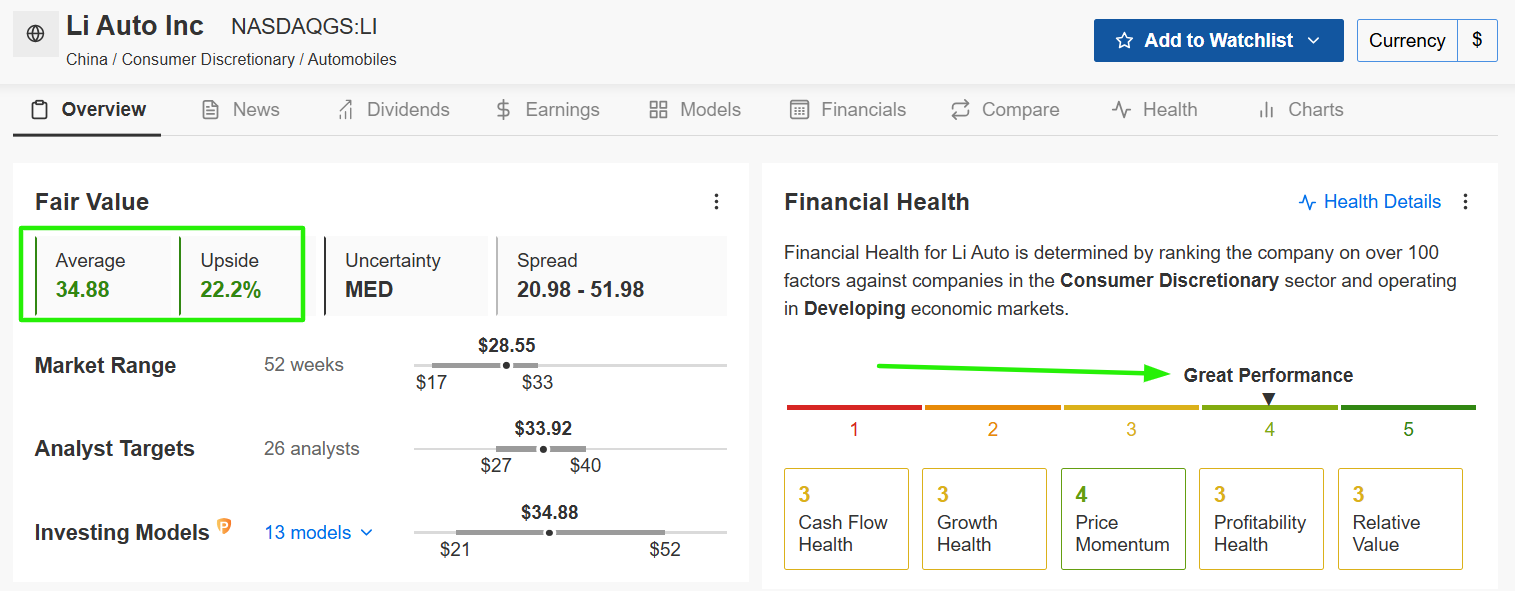Switch to the News tab
1515x591 pixels.
[241, 110]
